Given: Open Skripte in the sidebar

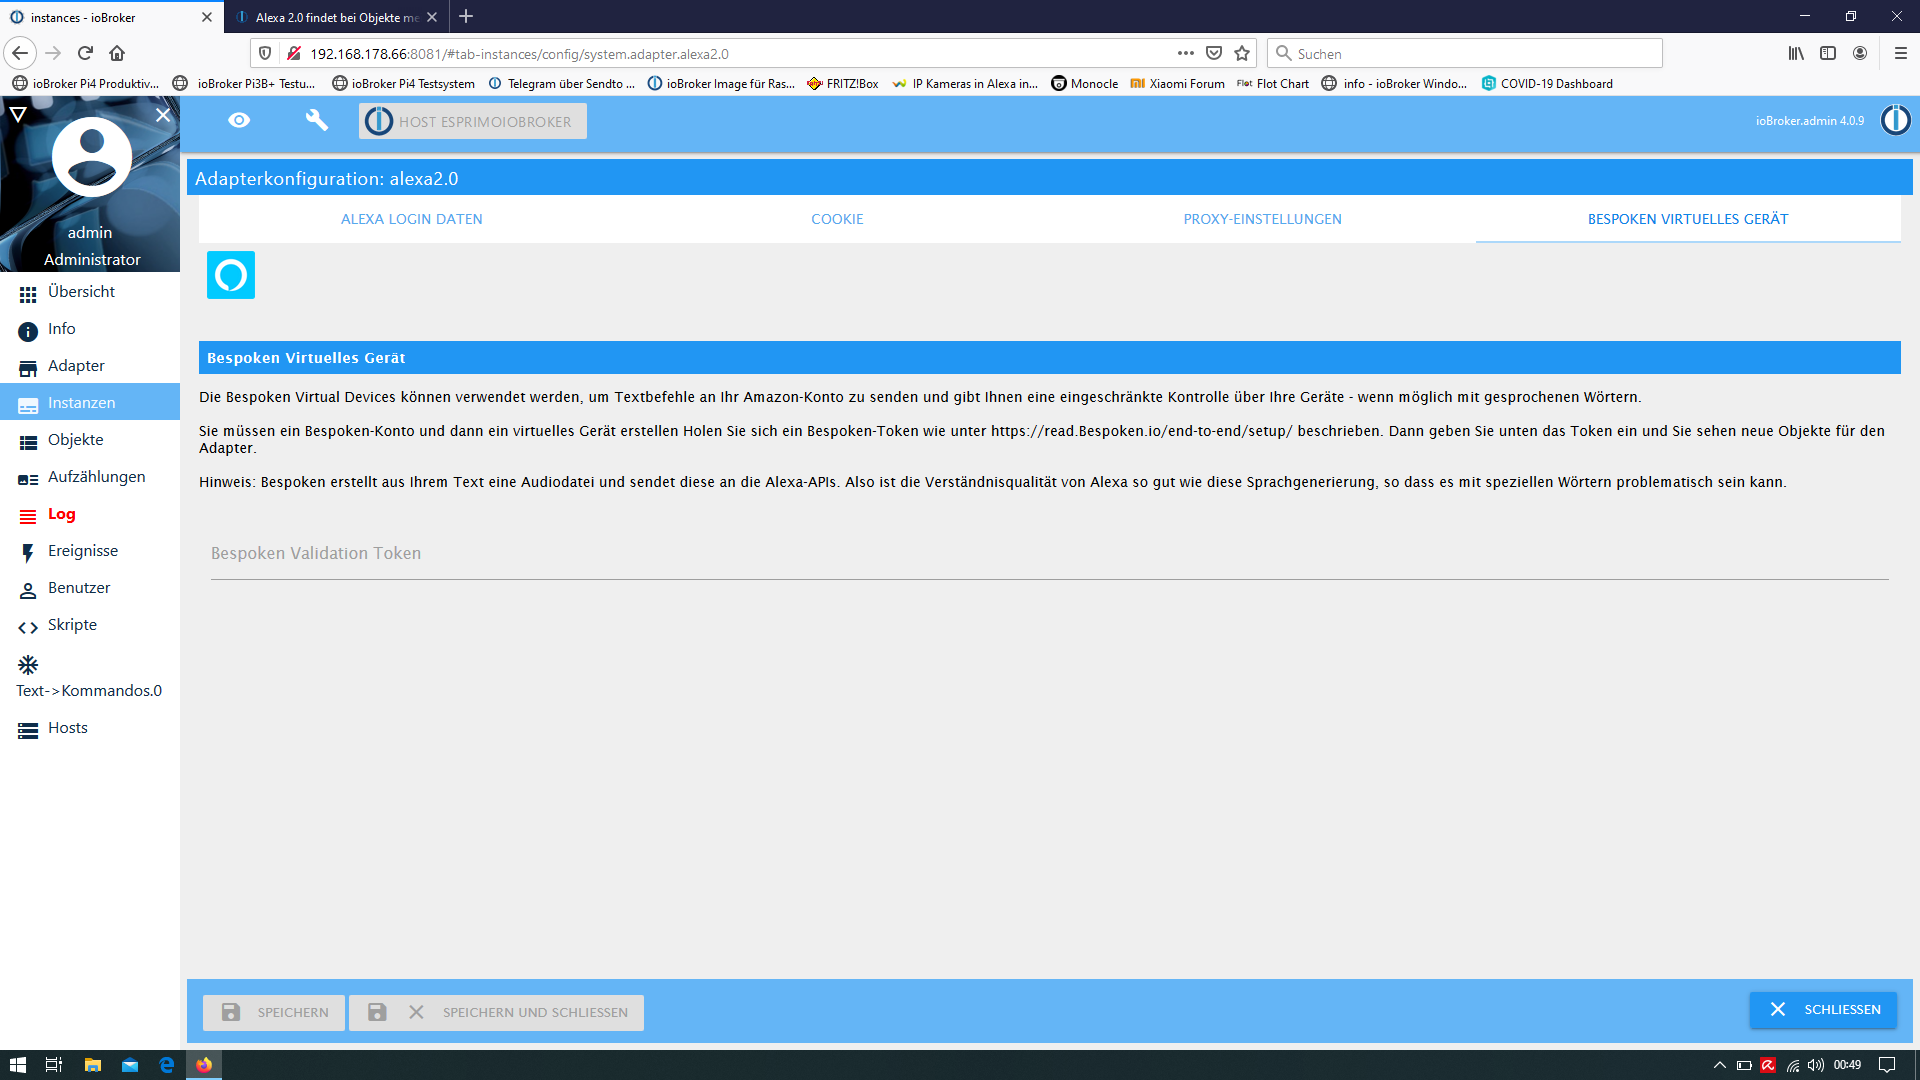Looking at the screenshot, I should point(72,625).
